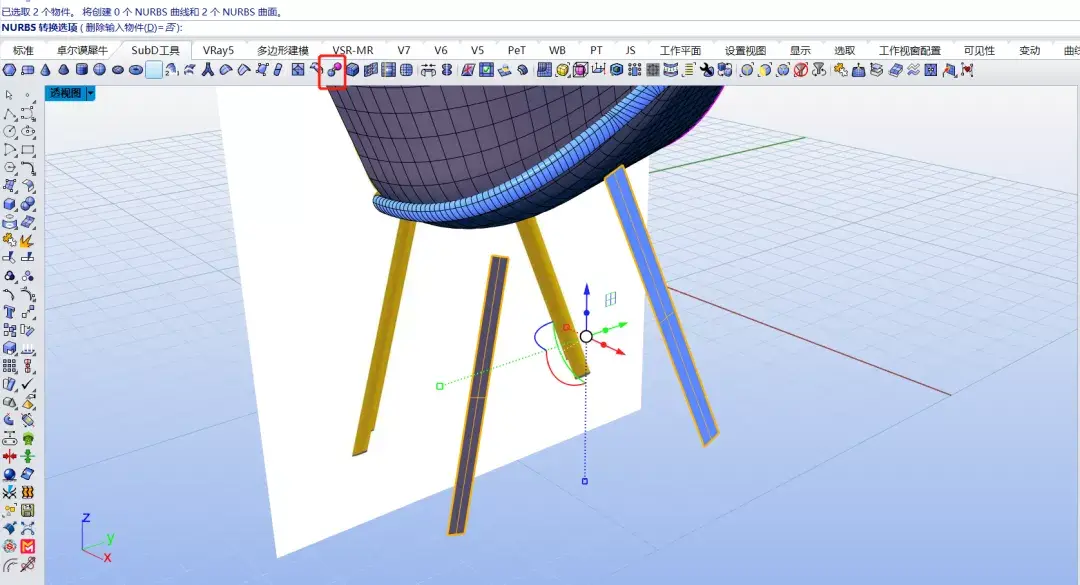Screen dimensions: 1080x585
Task: Click the gold gear with cursor icon
Action: 840,70
